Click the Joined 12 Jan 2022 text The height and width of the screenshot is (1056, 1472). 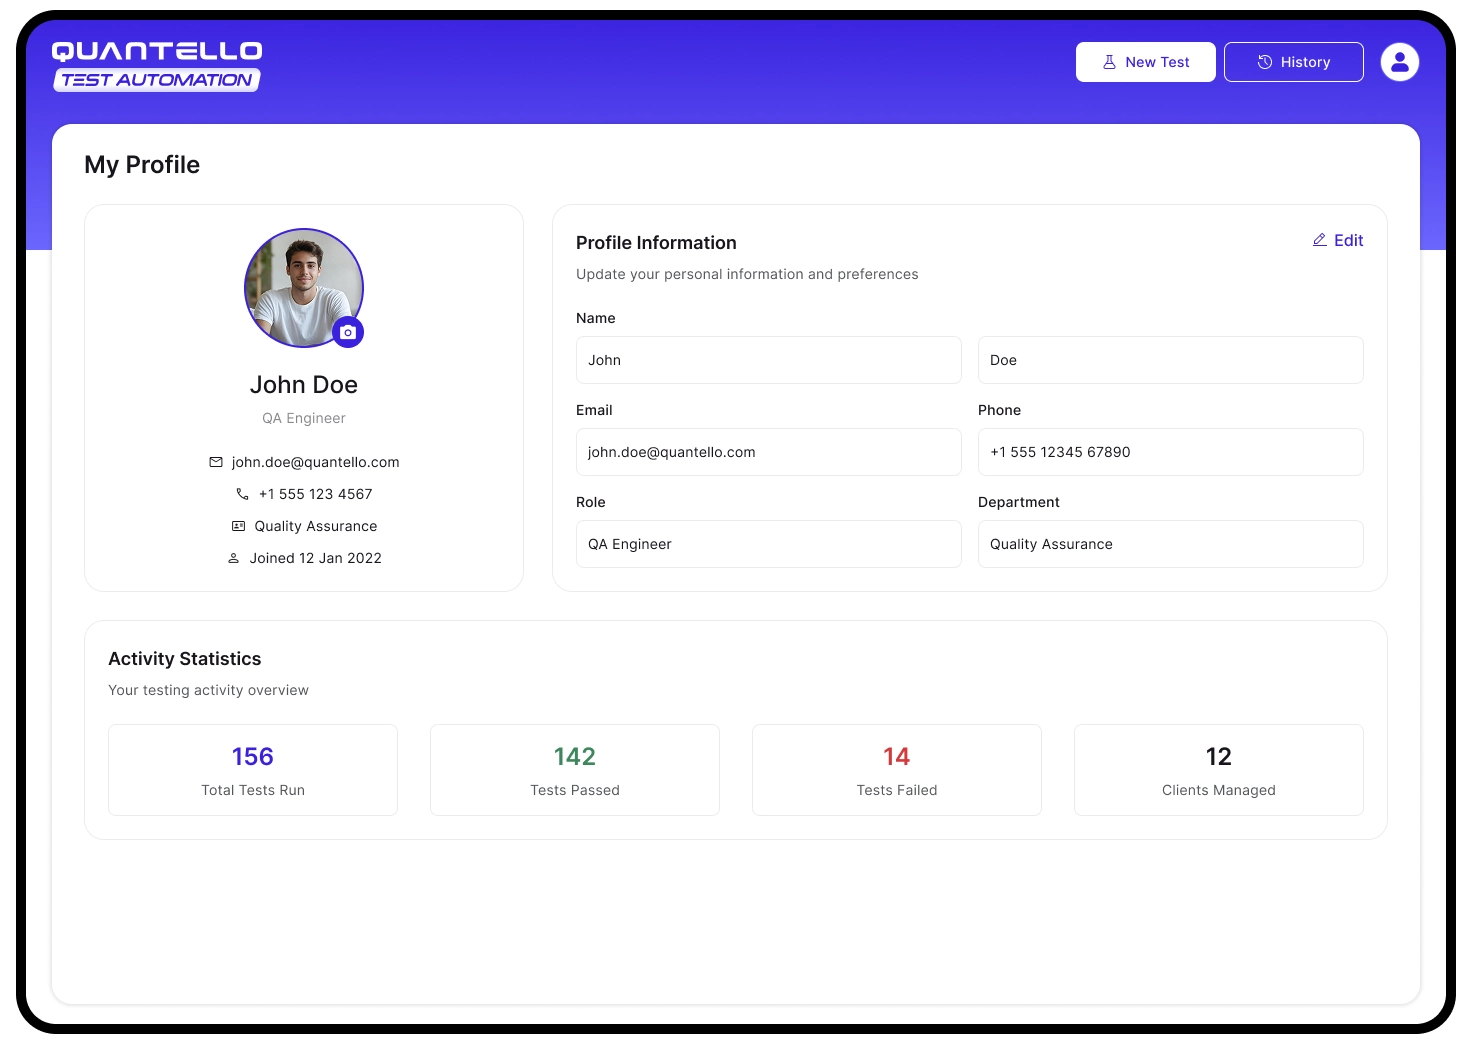(x=316, y=558)
